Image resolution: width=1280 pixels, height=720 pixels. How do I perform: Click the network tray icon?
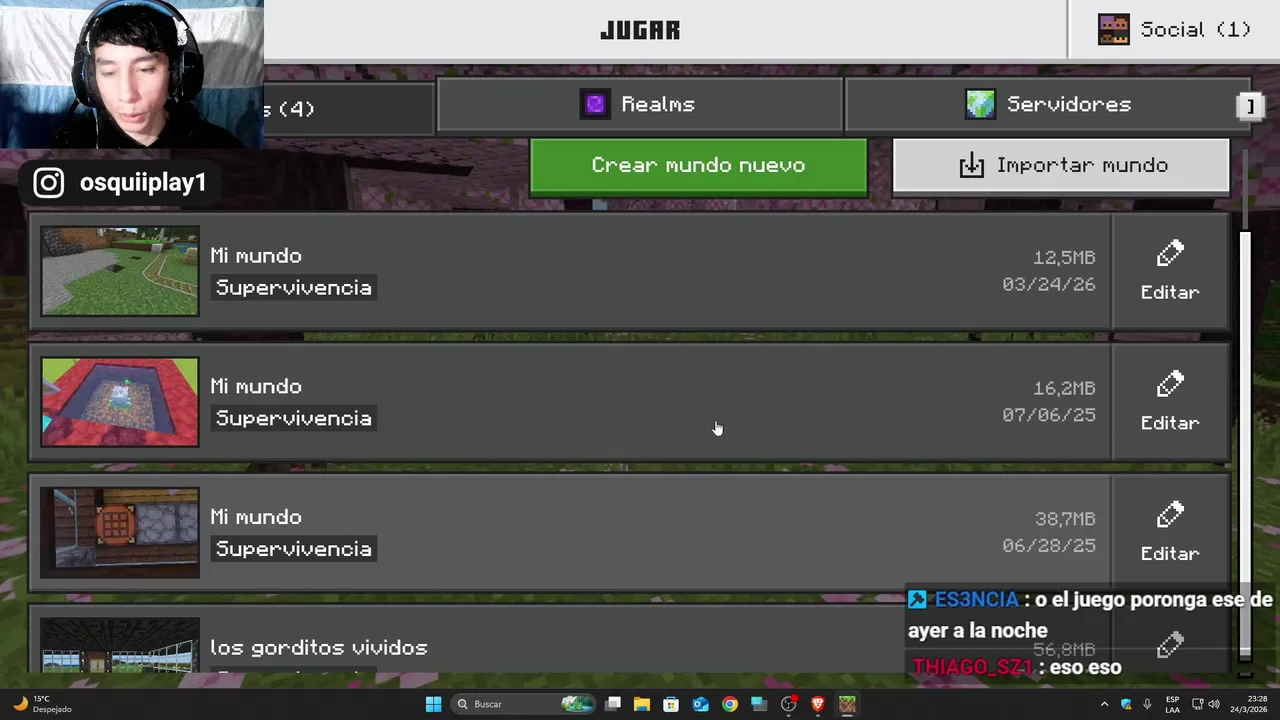(x=1198, y=704)
